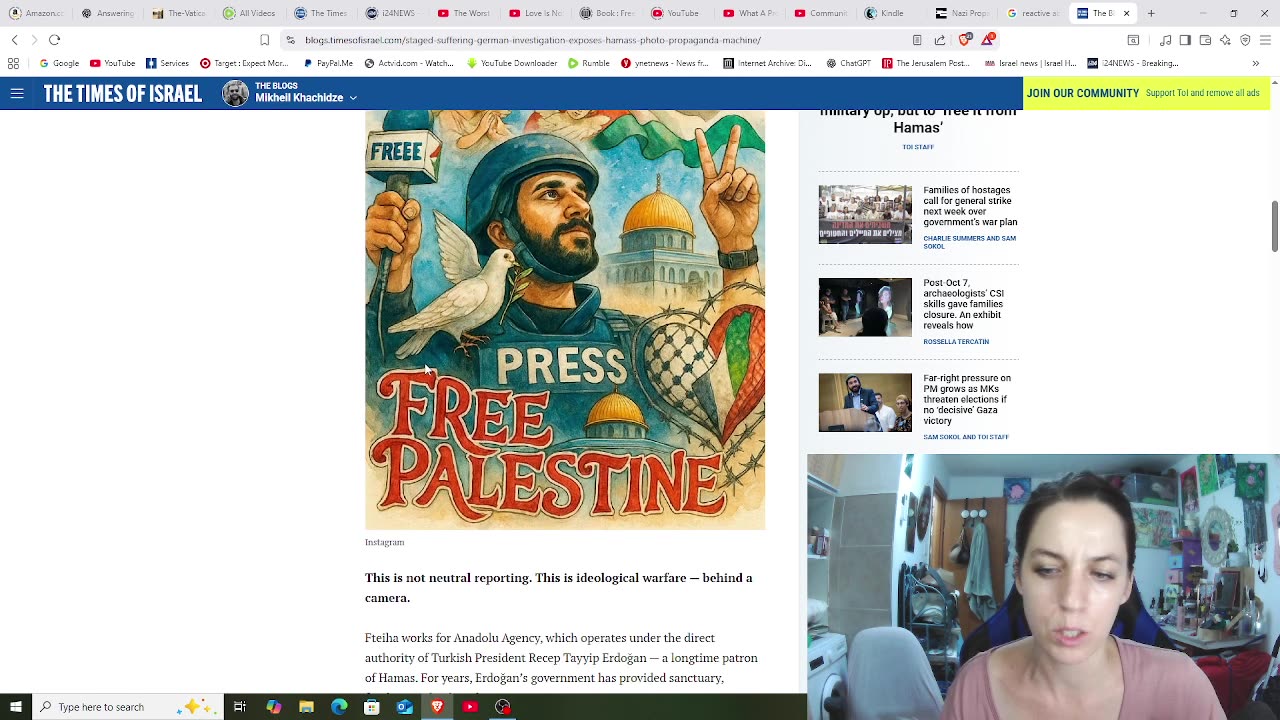Click the share page icon
Image resolution: width=1280 pixels, height=720 pixels.
(940, 40)
